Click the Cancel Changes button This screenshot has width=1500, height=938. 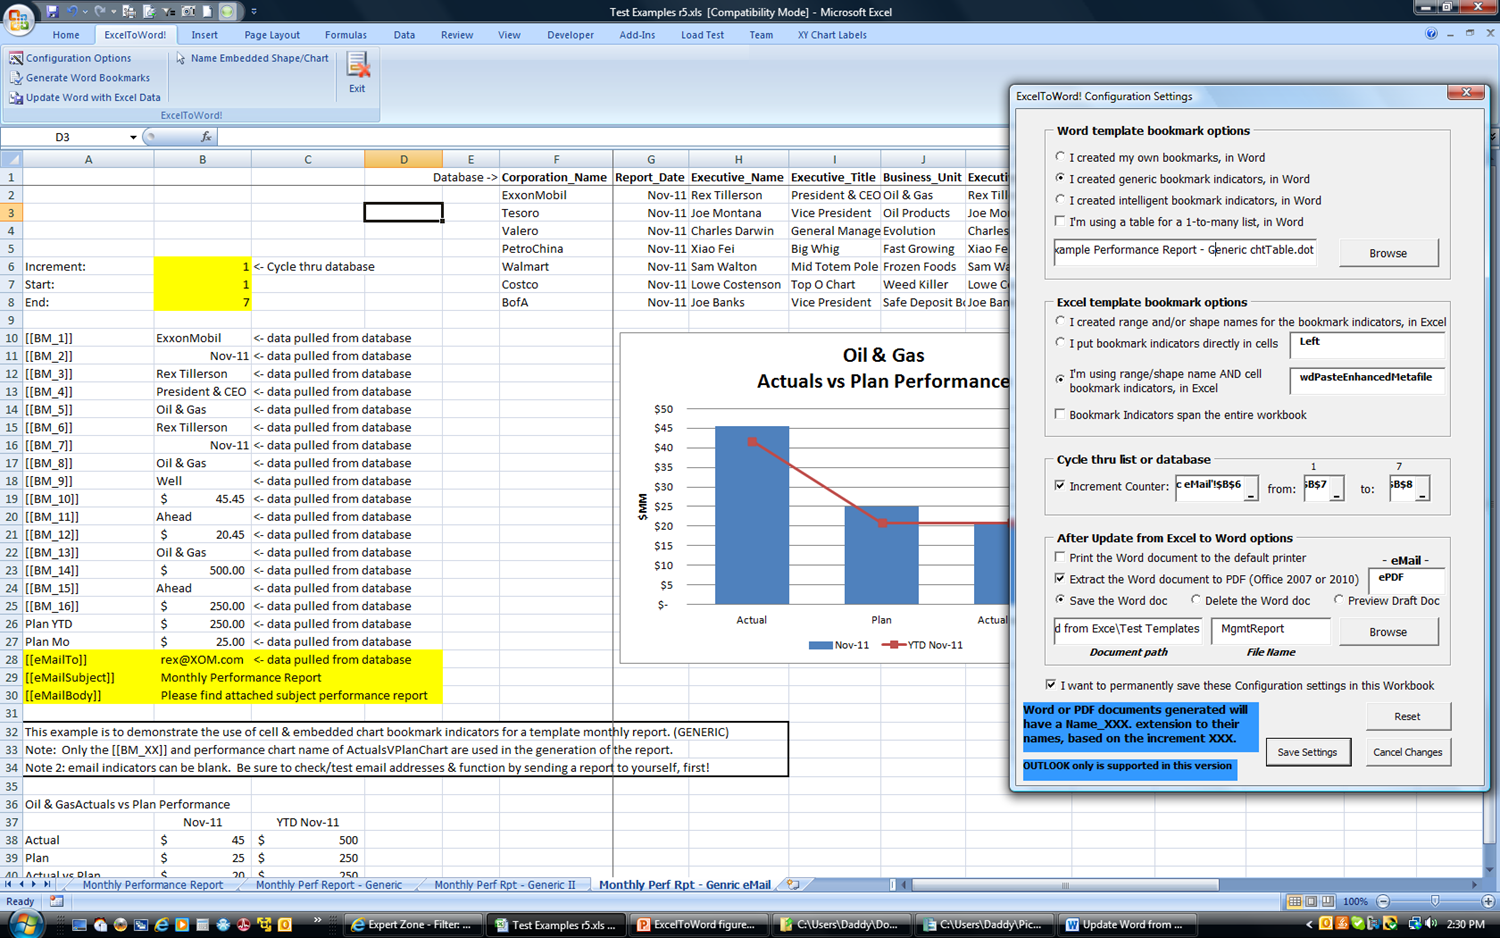pyautogui.click(x=1407, y=752)
